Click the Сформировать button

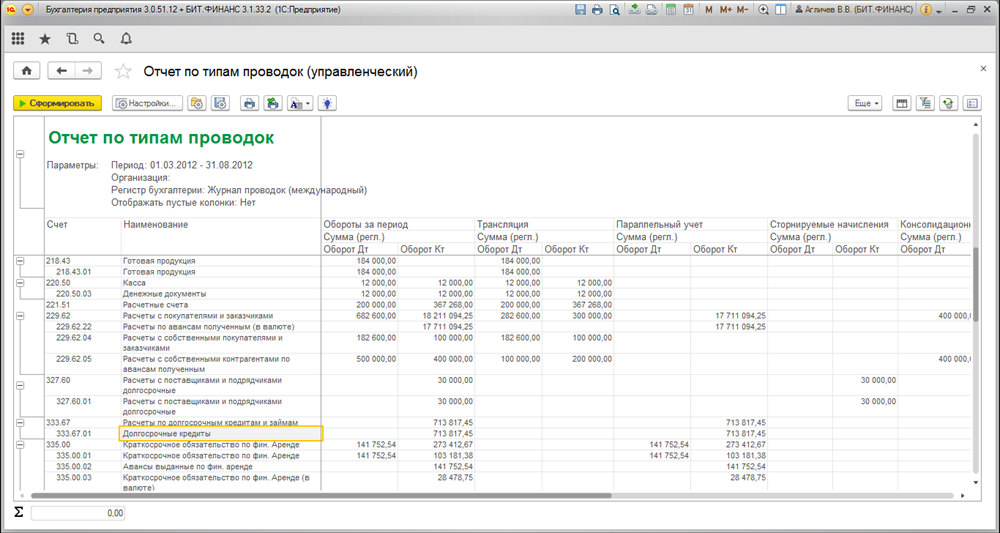tap(57, 103)
